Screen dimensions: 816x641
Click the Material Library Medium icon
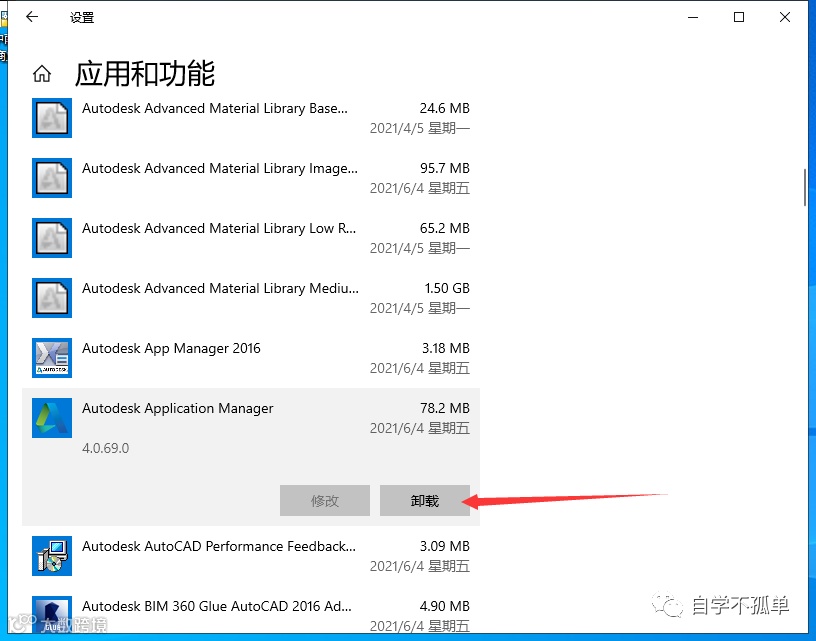(x=52, y=298)
